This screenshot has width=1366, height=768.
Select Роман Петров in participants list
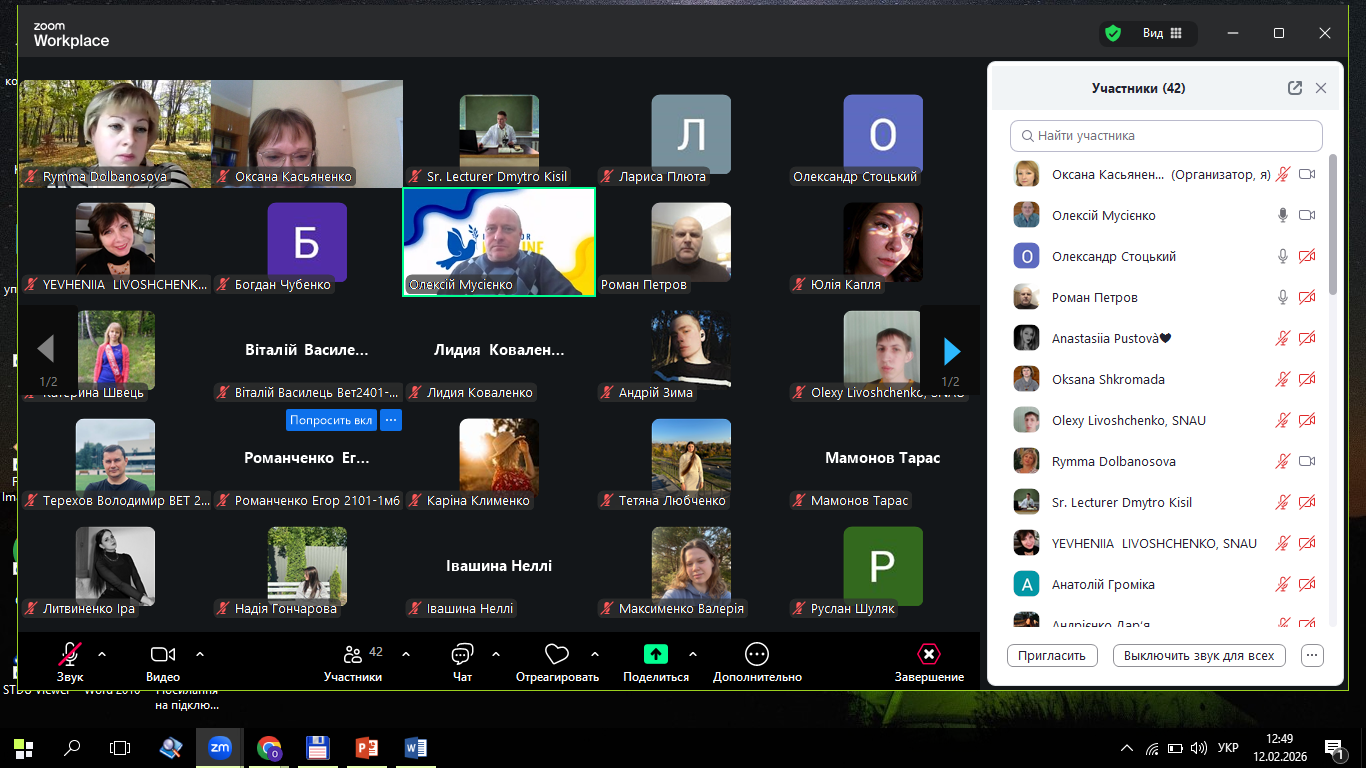[1094, 298]
